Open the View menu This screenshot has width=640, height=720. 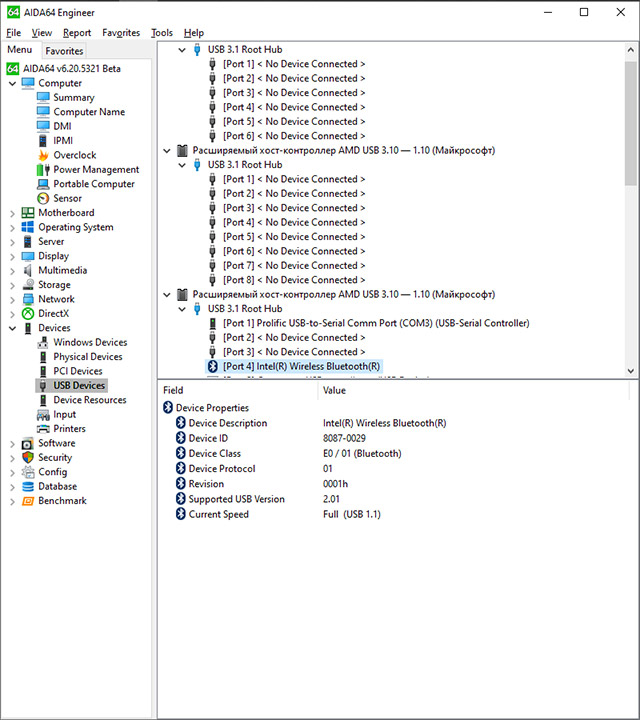click(x=42, y=33)
